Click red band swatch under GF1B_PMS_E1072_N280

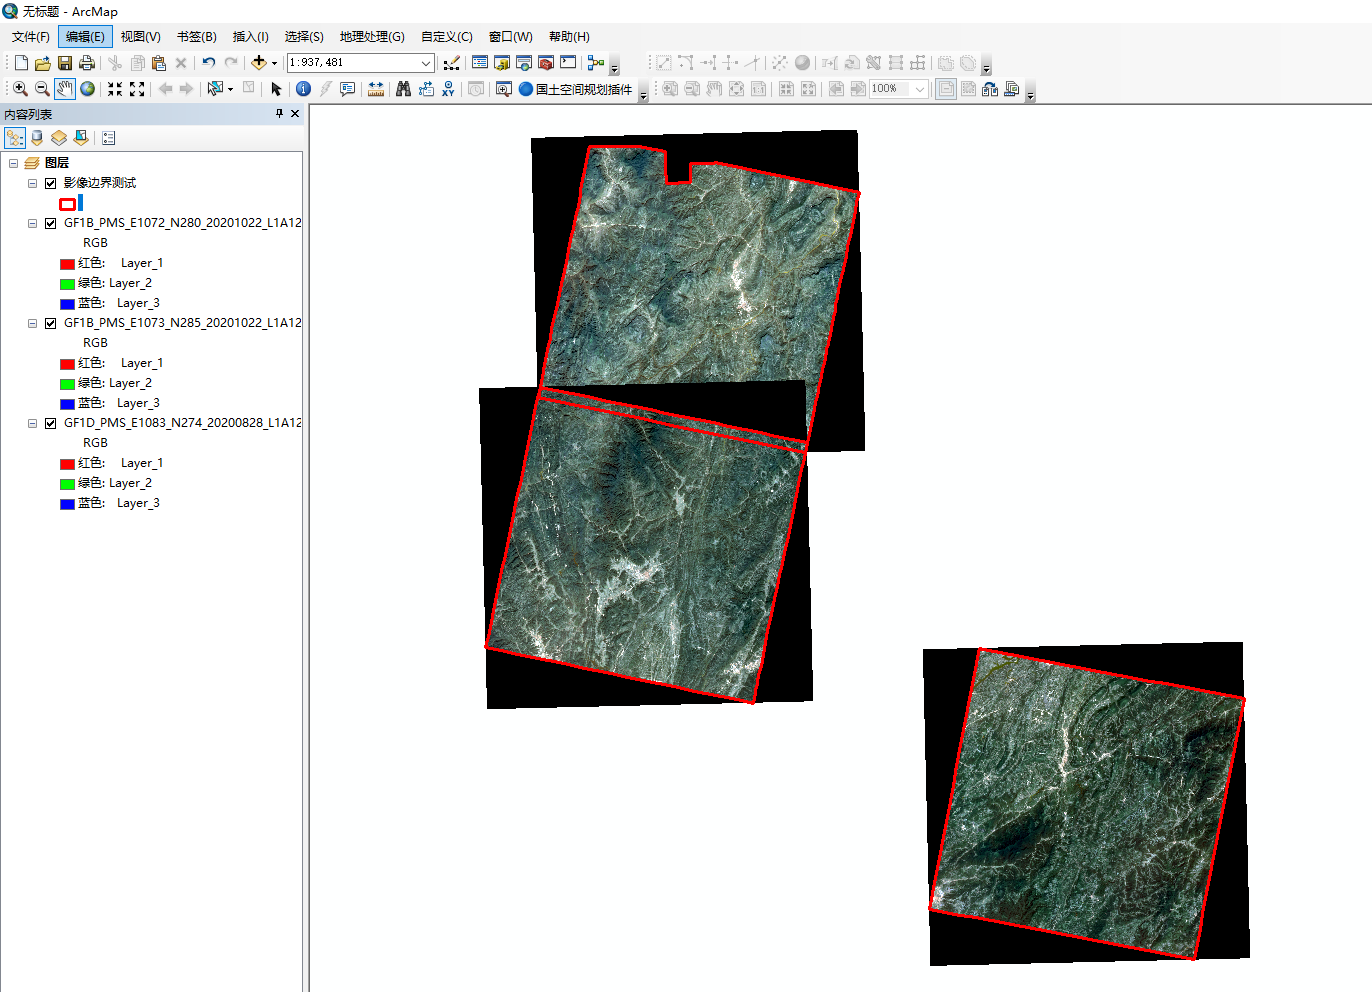(67, 264)
